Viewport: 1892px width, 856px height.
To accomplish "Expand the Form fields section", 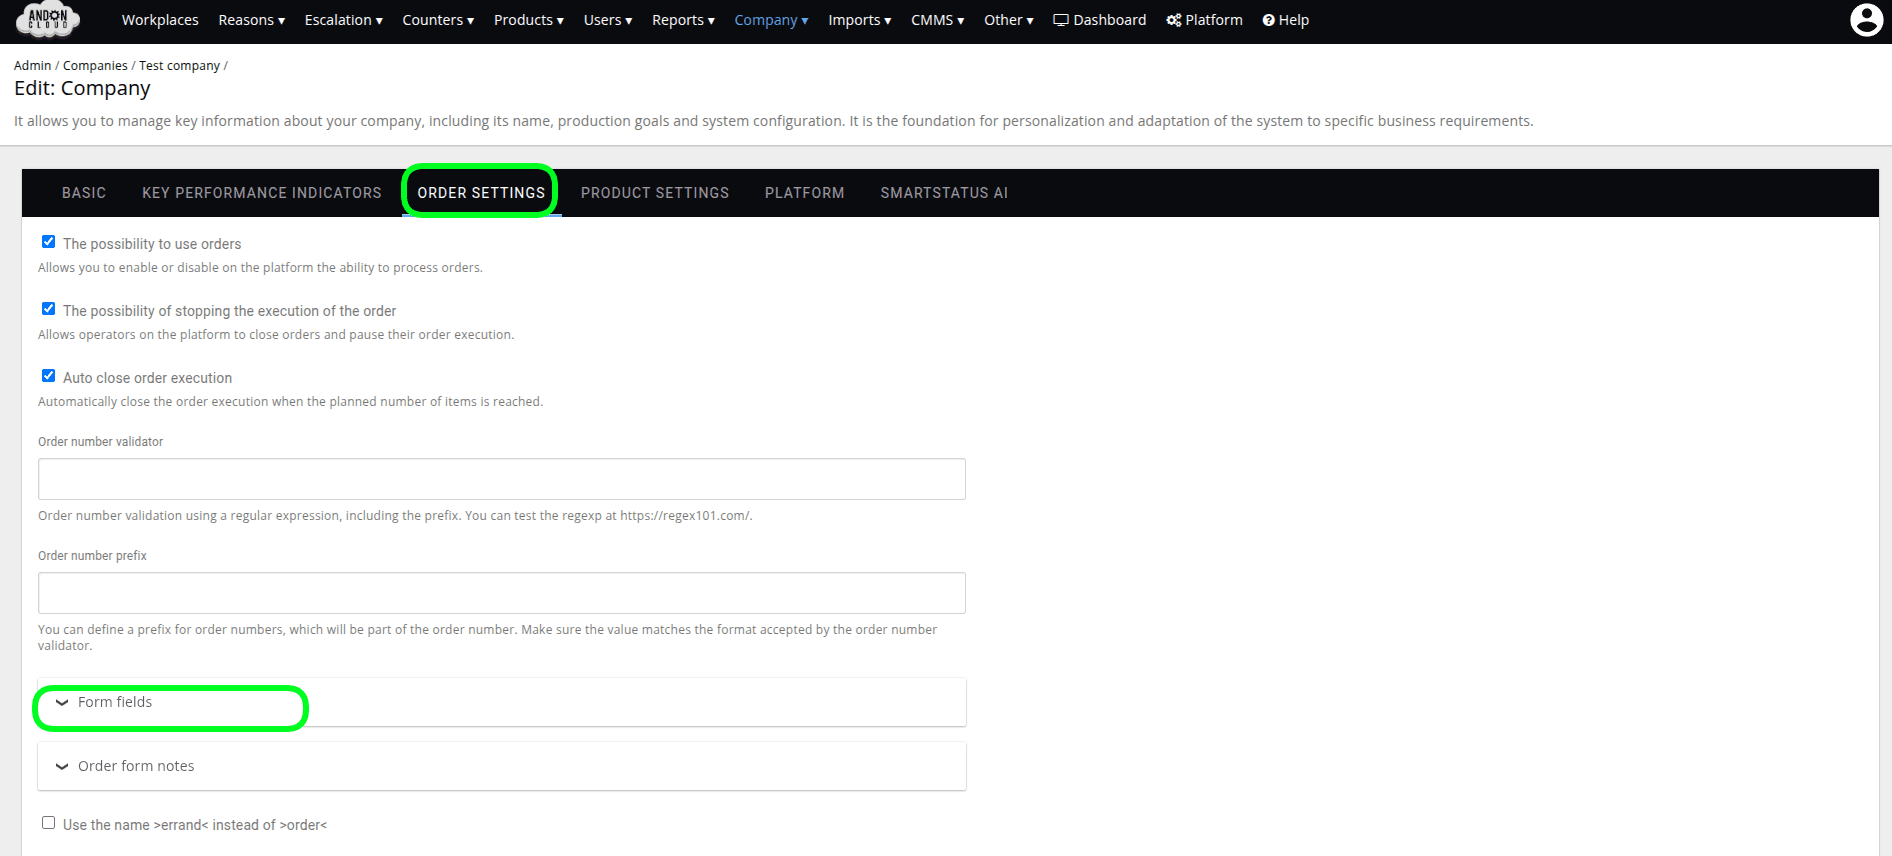I will 115,703.
